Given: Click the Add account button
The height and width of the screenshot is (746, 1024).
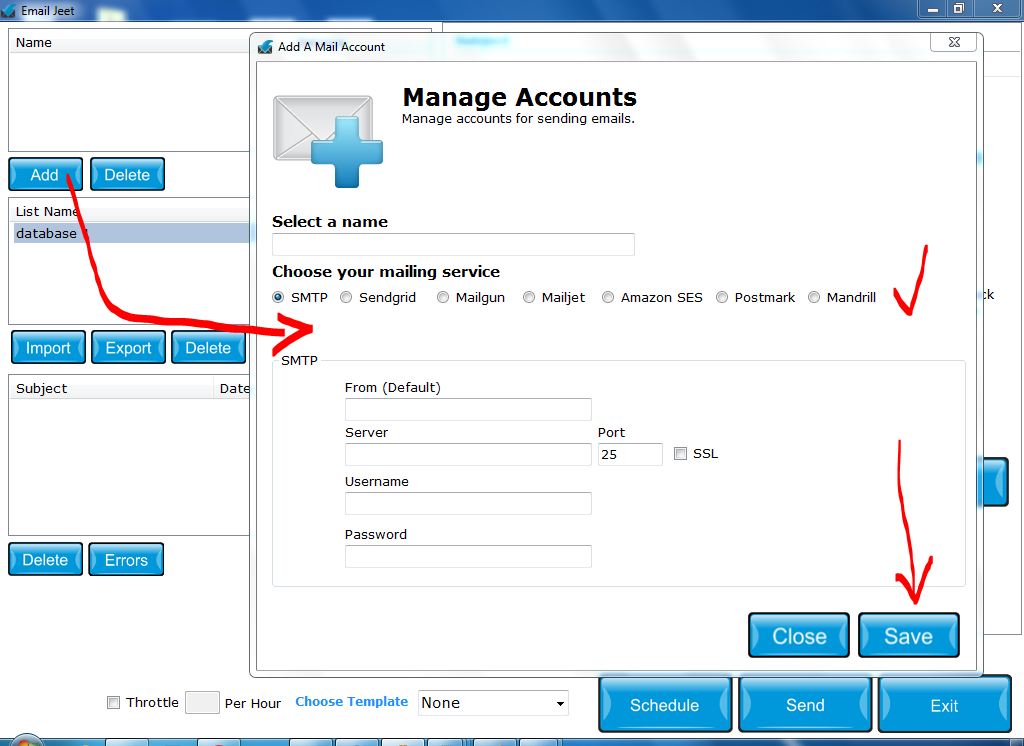Looking at the screenshot, I should [45, 174].
